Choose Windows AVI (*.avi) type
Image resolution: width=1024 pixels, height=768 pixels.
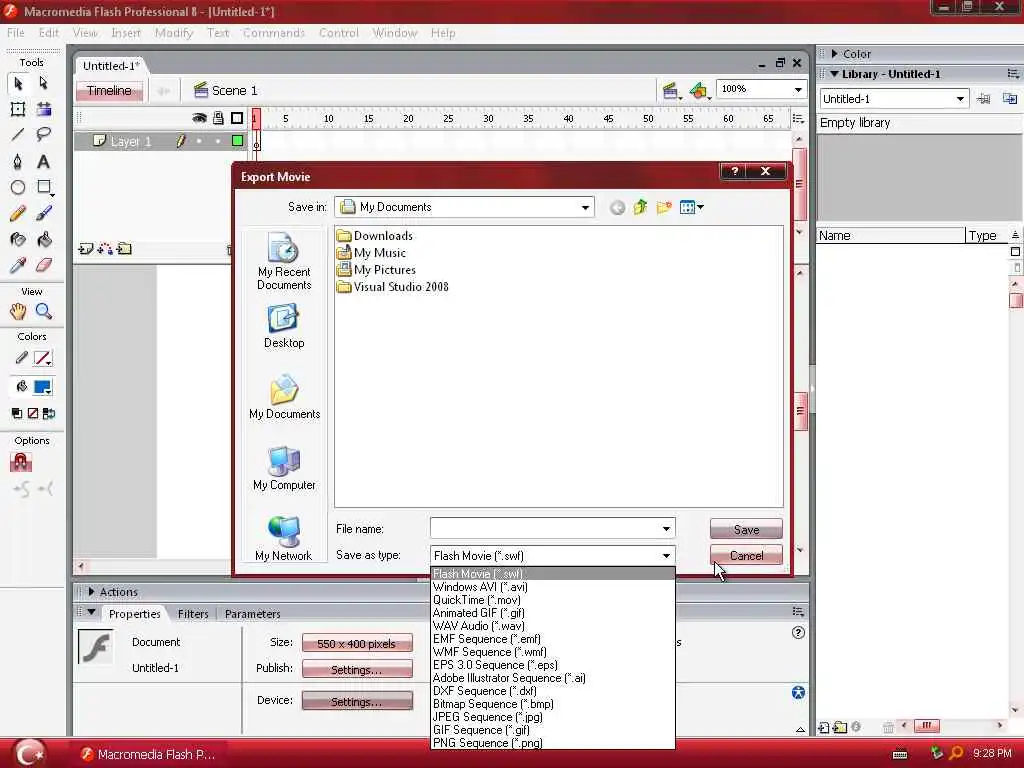tap(552, 587)
